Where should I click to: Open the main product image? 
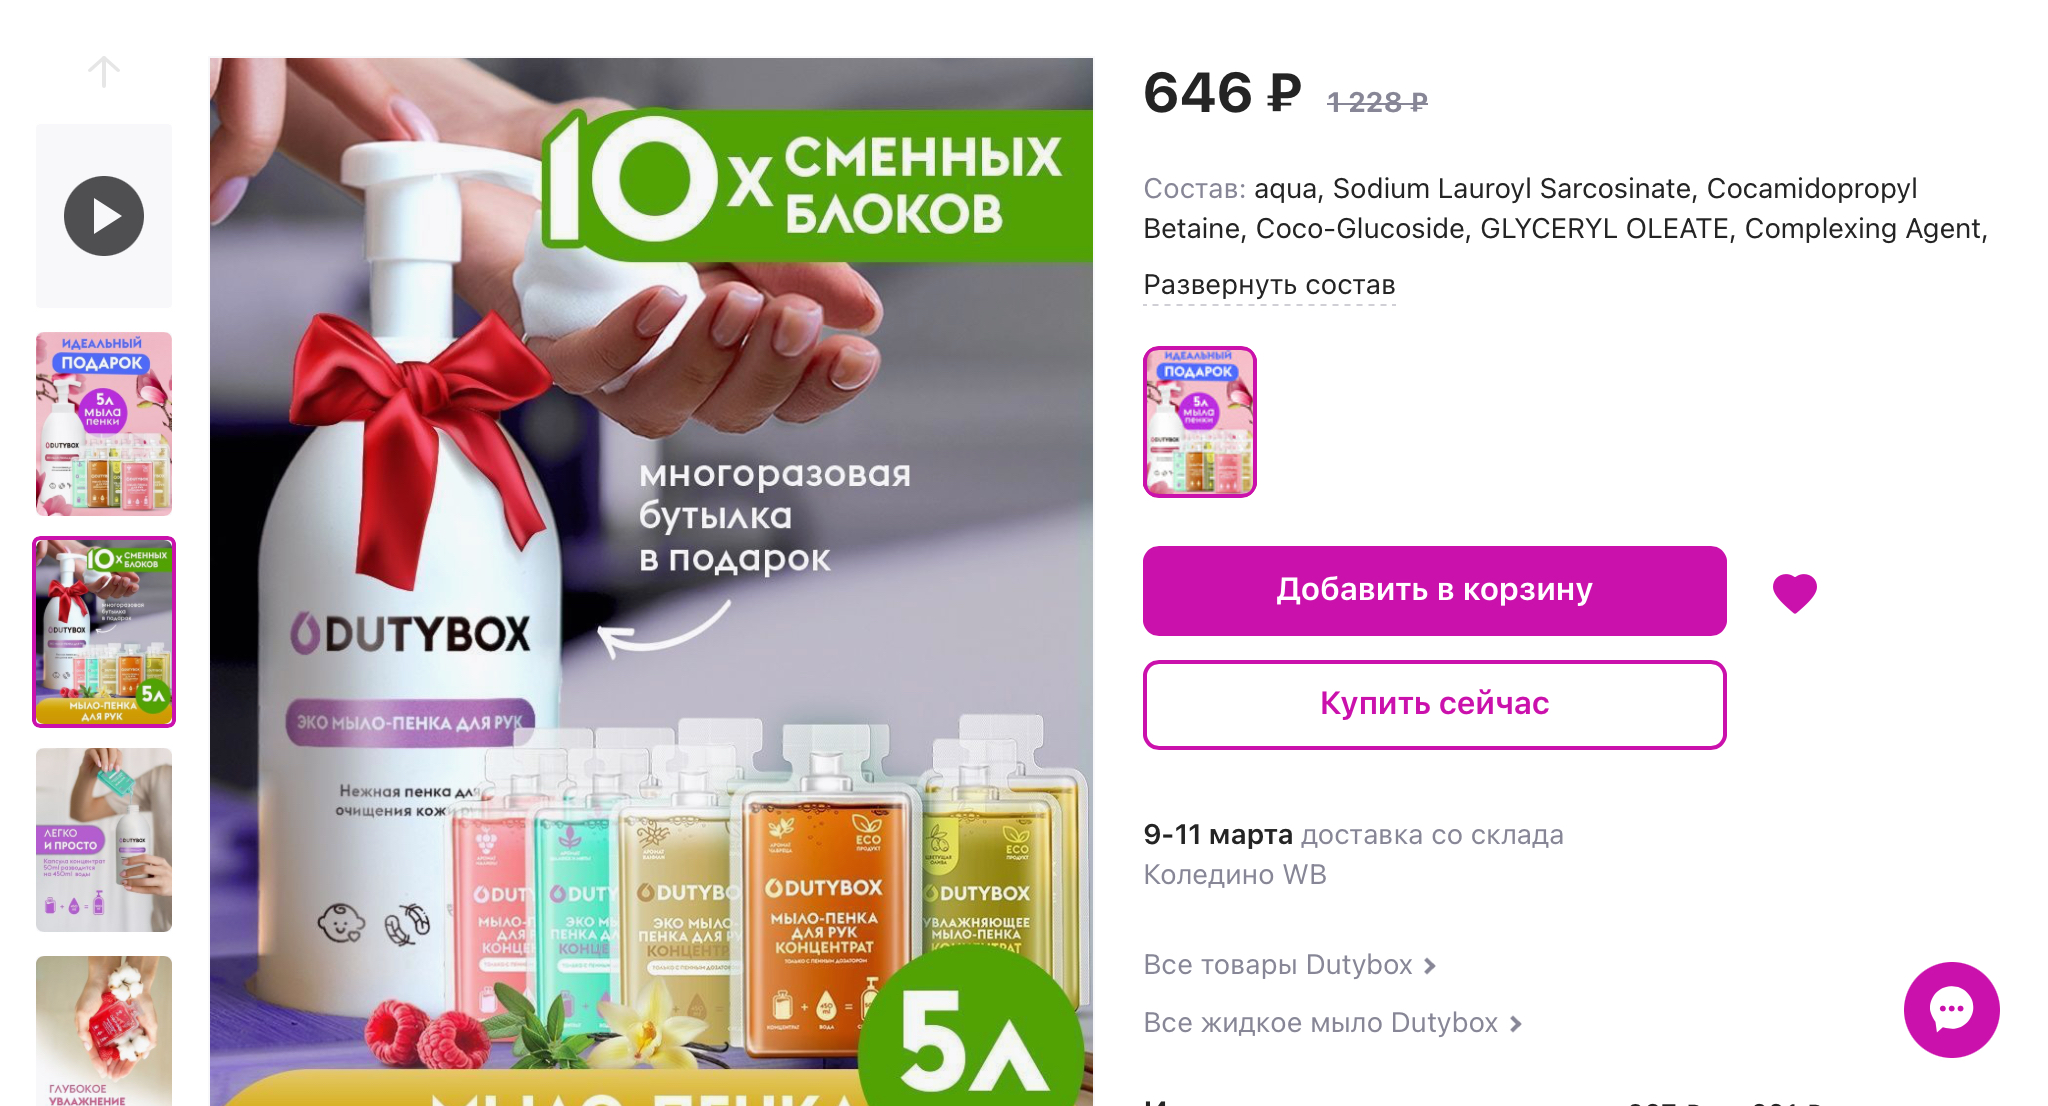point(651,582)
